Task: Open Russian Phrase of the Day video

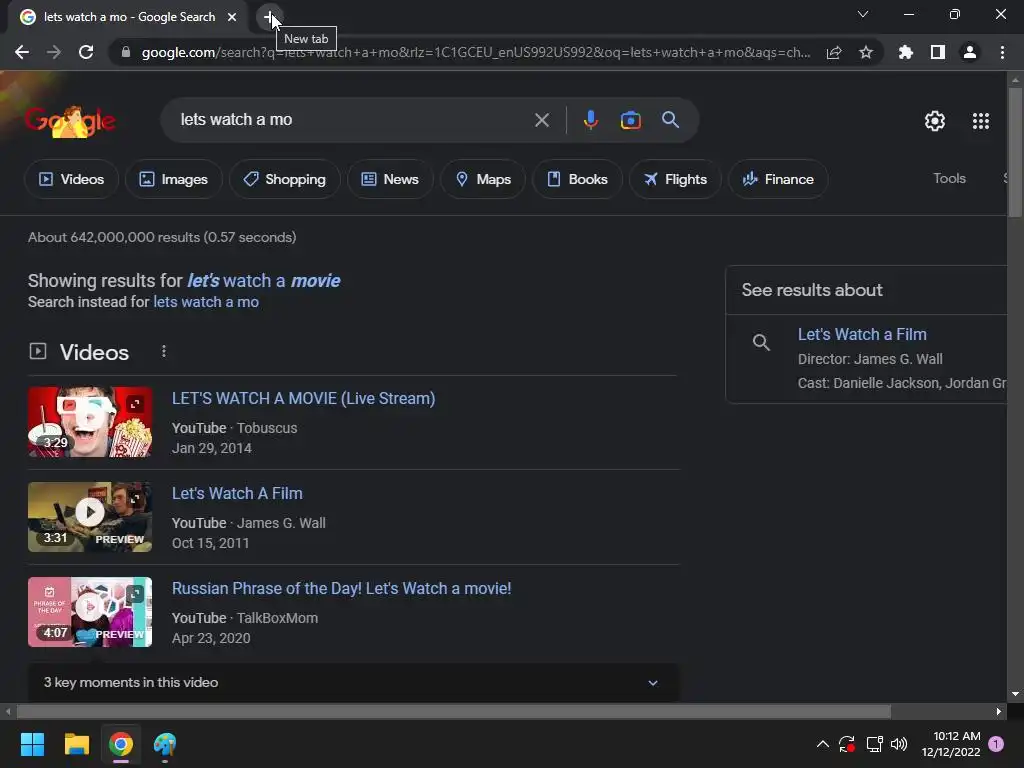Action: point(342,588)
